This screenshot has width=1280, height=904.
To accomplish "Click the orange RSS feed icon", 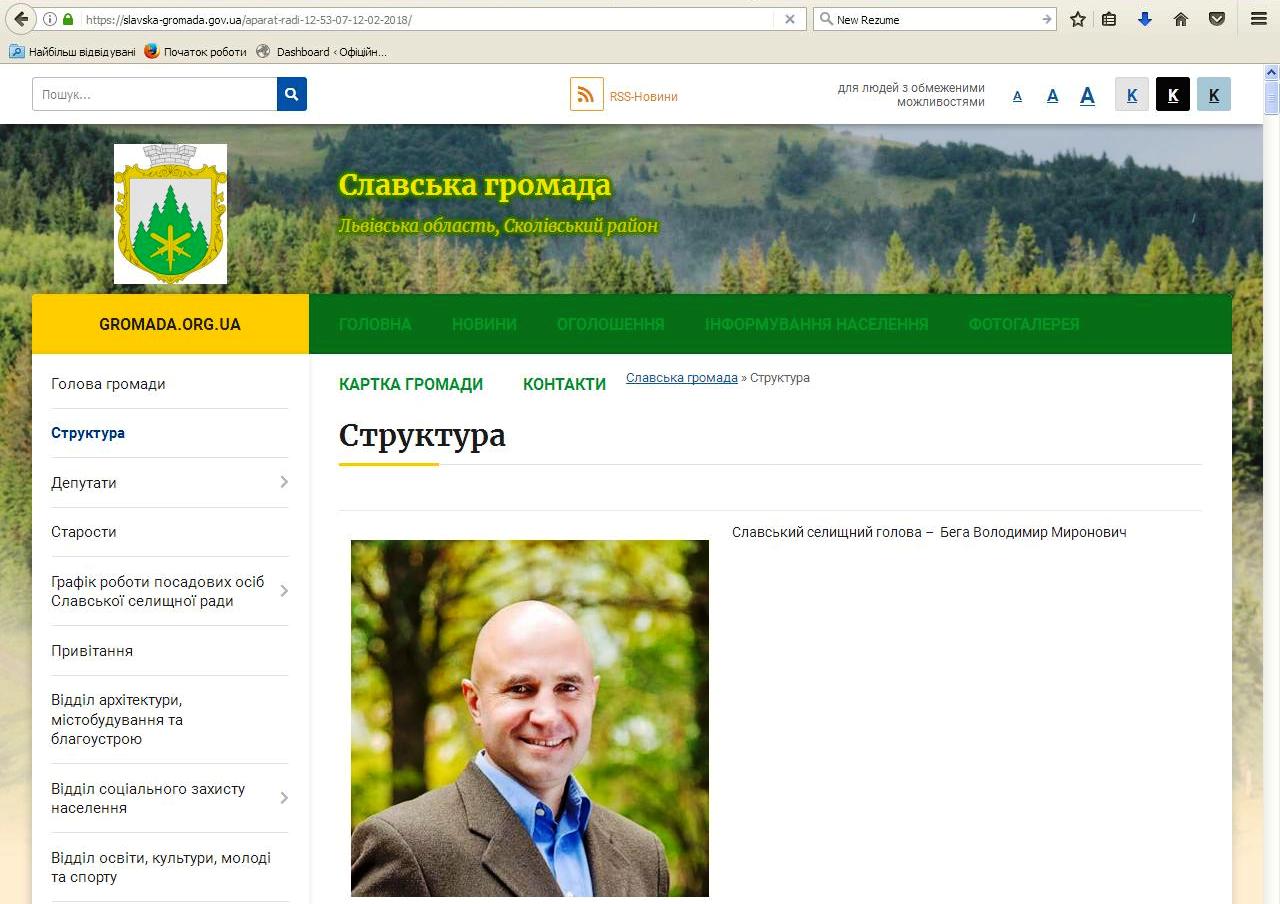I will (x=586, y=95).
